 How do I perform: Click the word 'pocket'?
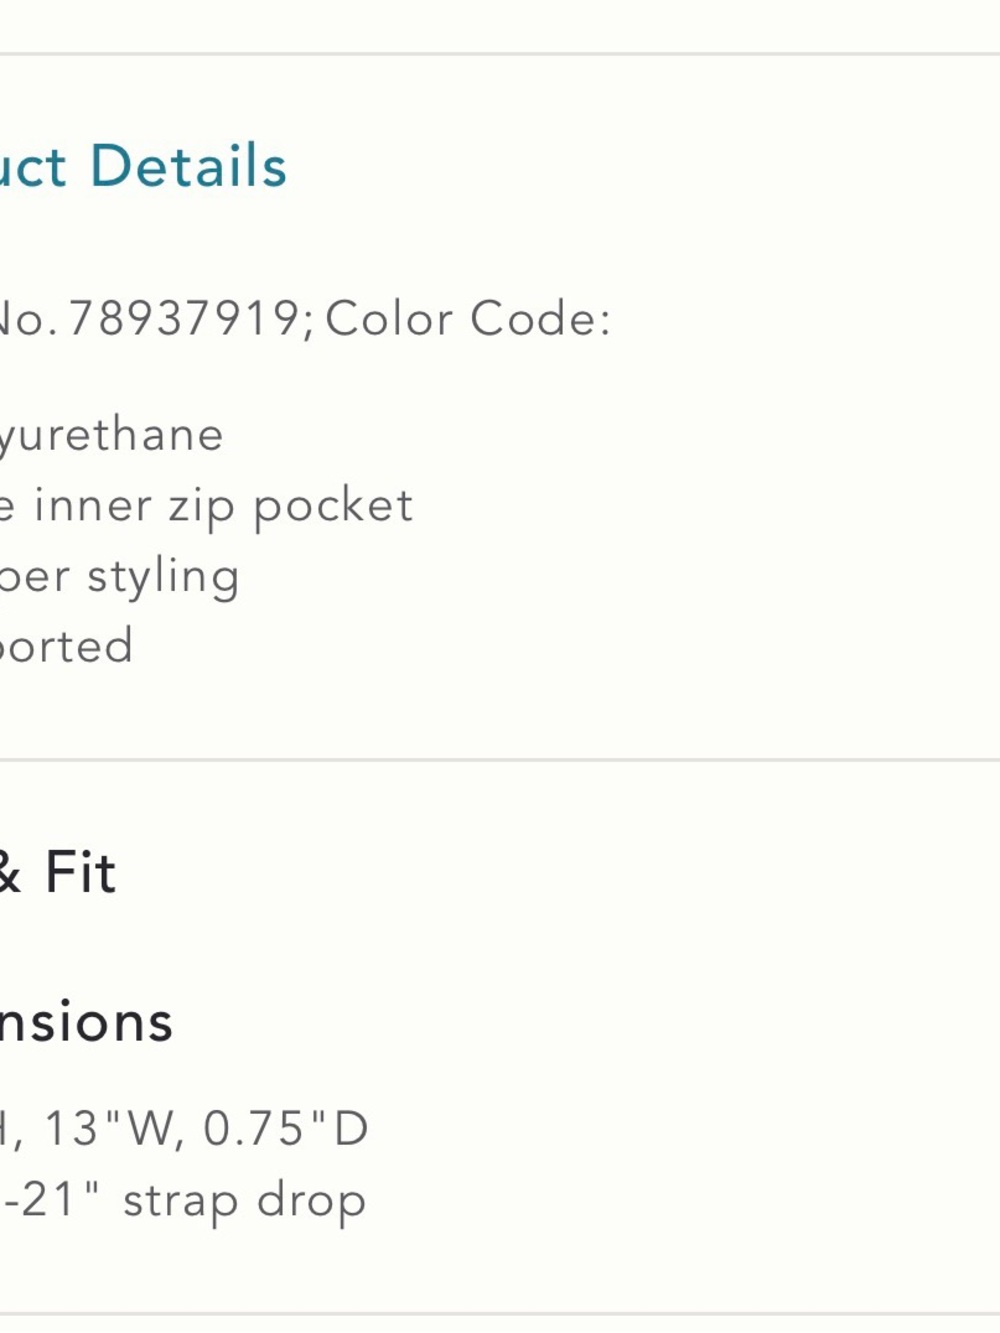point(332,507)
